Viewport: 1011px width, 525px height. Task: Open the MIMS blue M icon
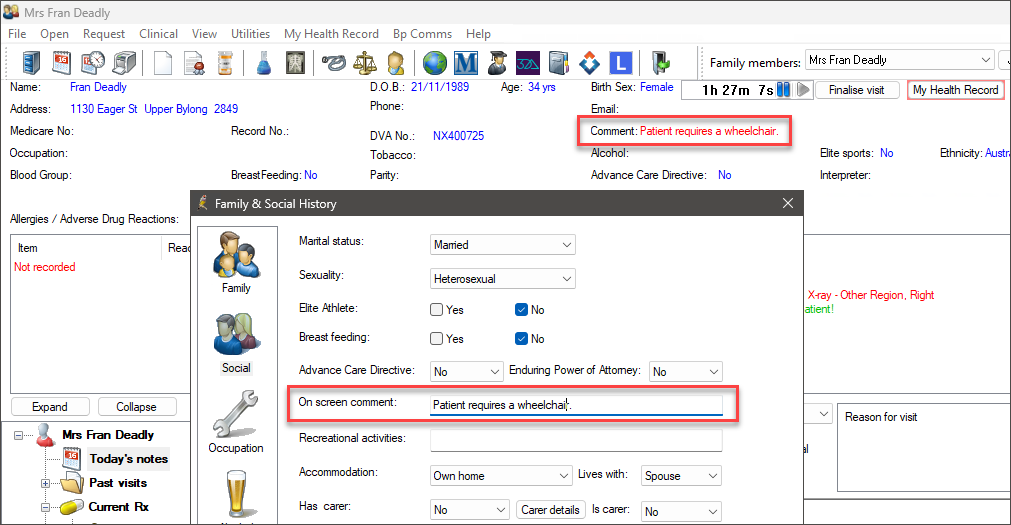(x=466, y=63)
